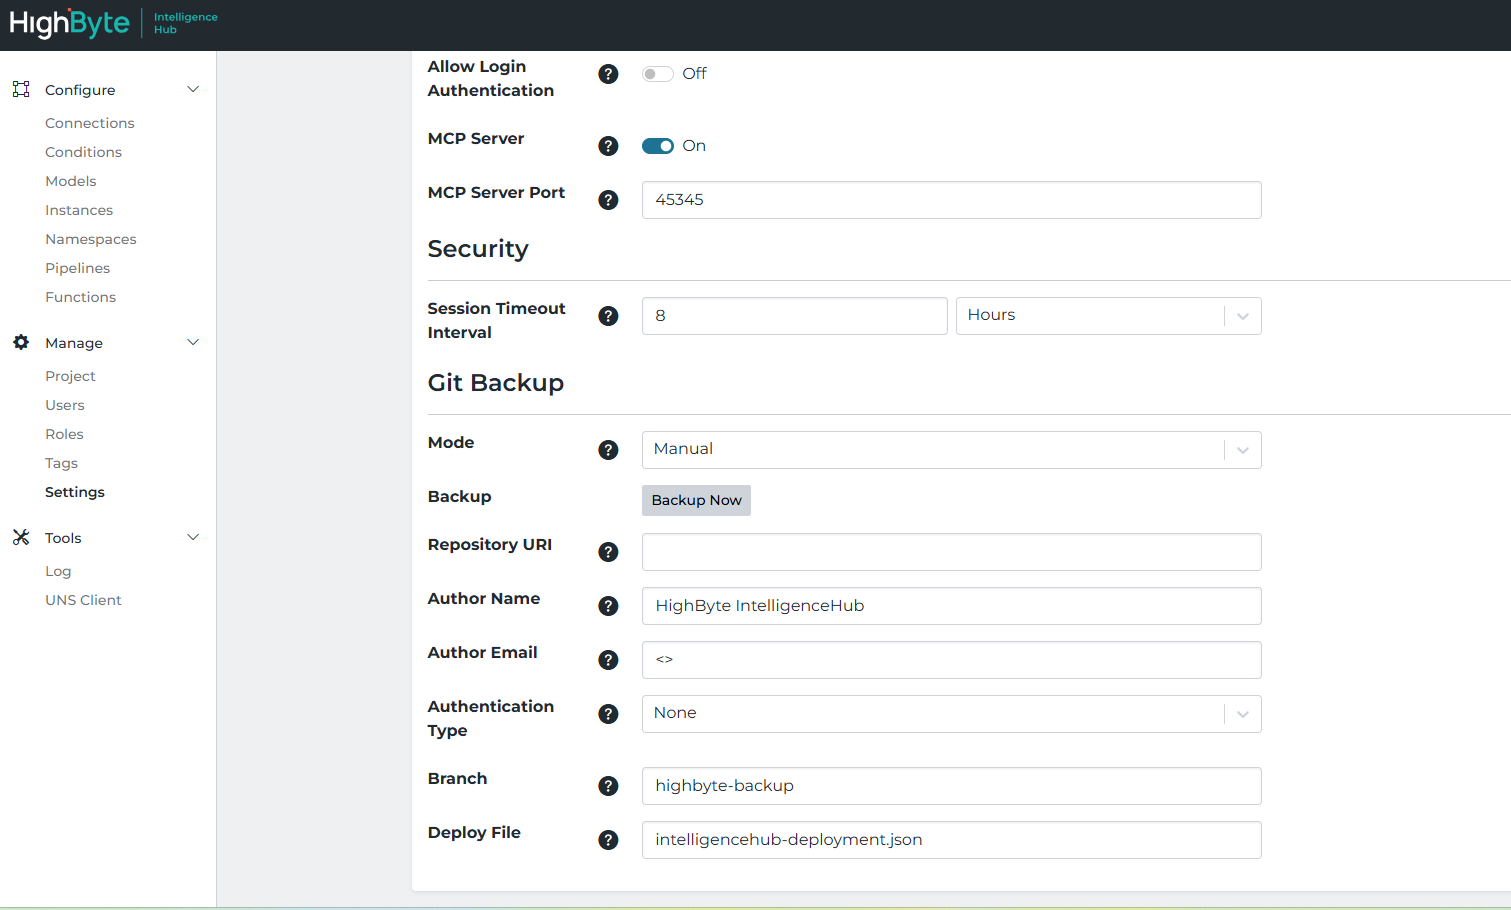Open help for Allow Login Authentication
Screen dimensions: 1511x910
(x=608, y=74)
